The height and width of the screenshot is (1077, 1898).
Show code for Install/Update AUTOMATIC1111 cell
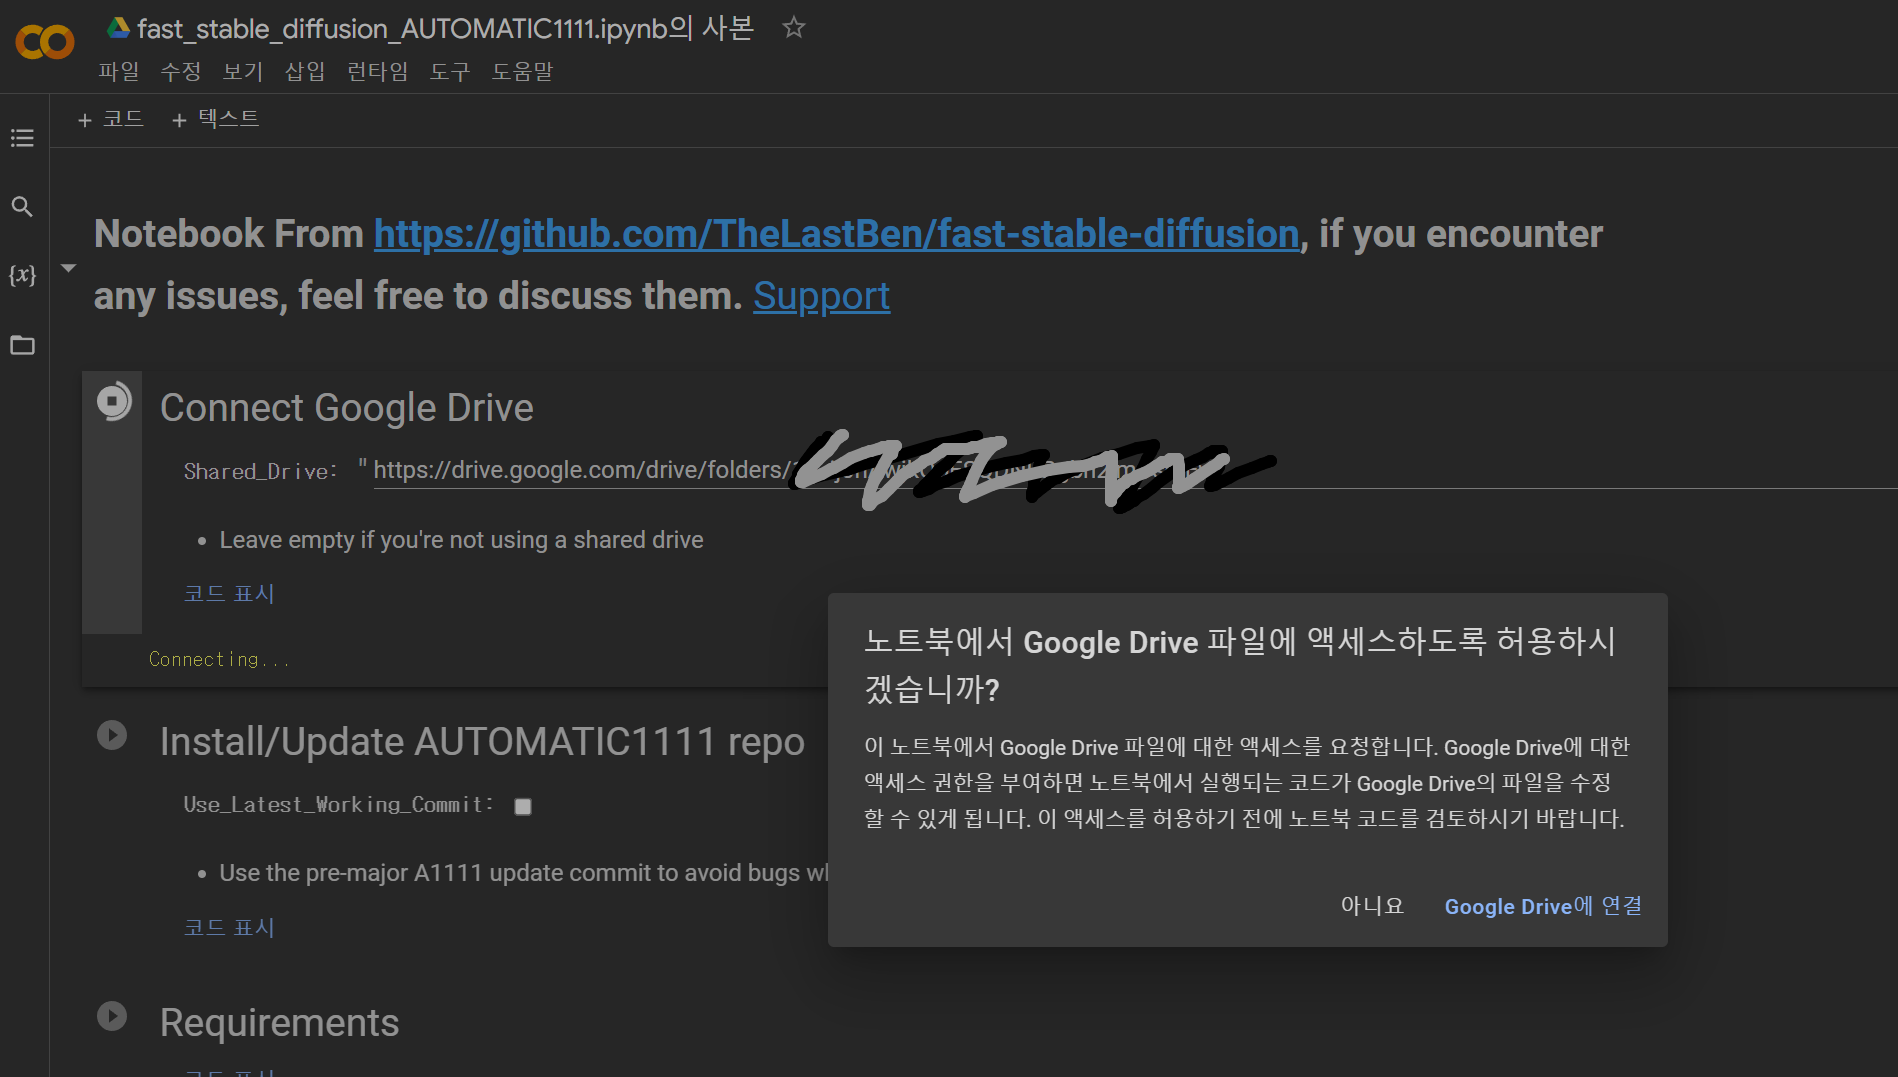click(229, 927)
